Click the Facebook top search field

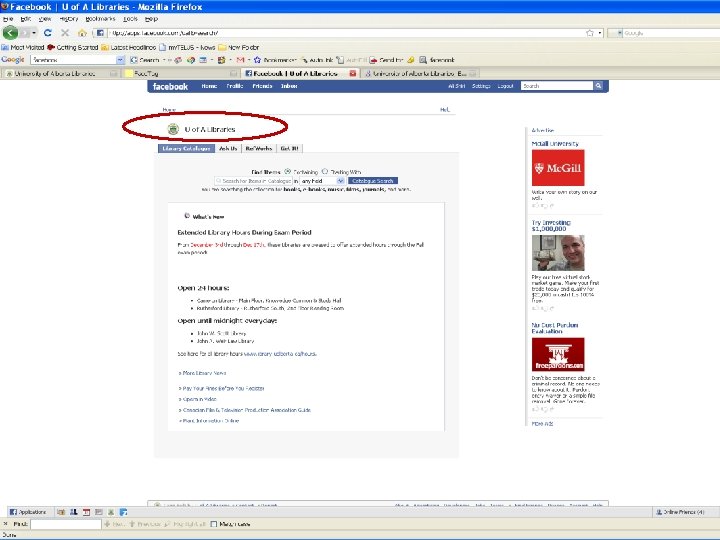pos(557,86)
